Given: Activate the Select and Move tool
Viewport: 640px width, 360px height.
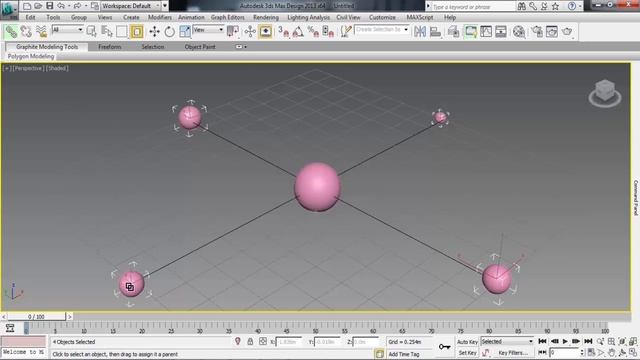Looking at the screenshot, I should (154, 31).
